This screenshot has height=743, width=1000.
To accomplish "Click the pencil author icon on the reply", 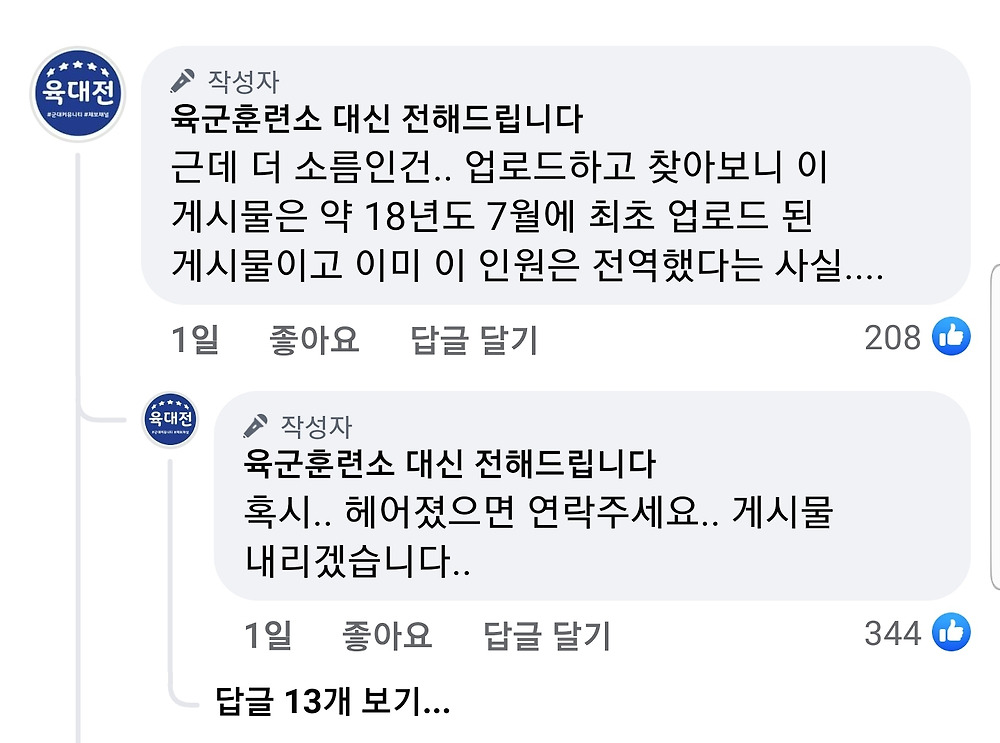I will [x=255, y=425].
